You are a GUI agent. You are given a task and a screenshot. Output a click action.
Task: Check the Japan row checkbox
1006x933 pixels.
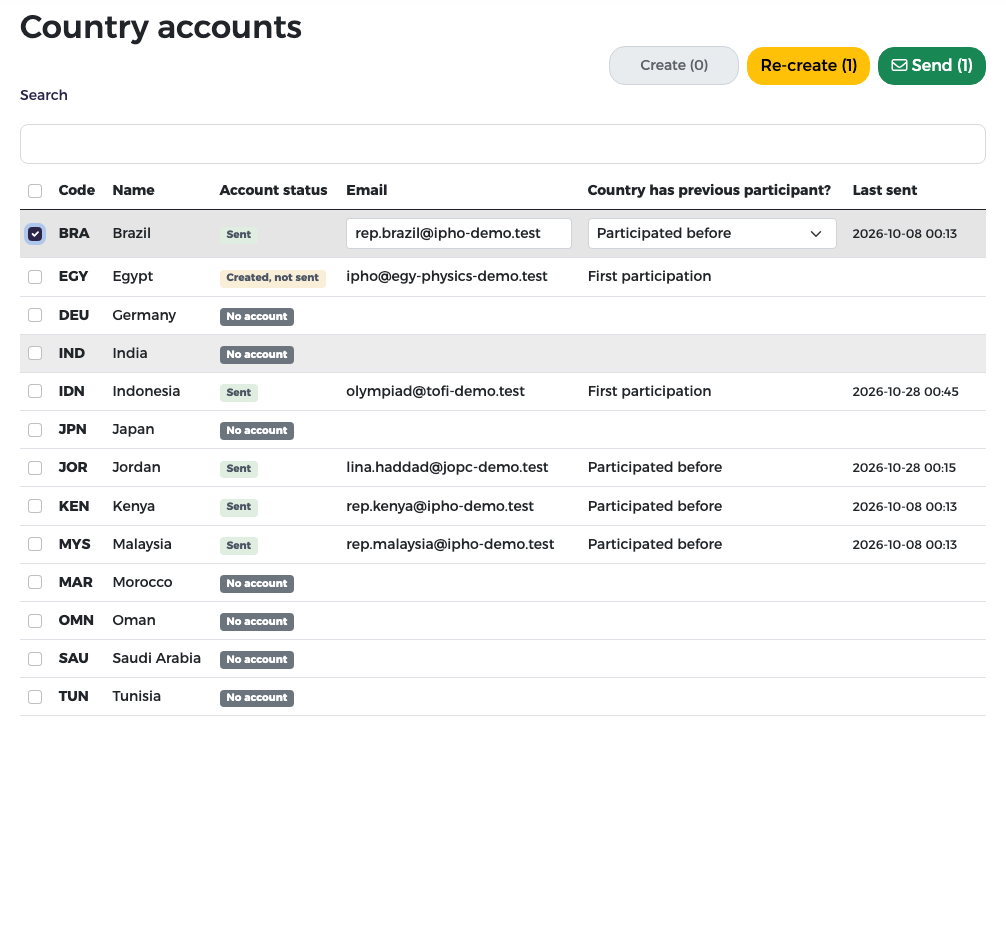(x=35, y=429)
